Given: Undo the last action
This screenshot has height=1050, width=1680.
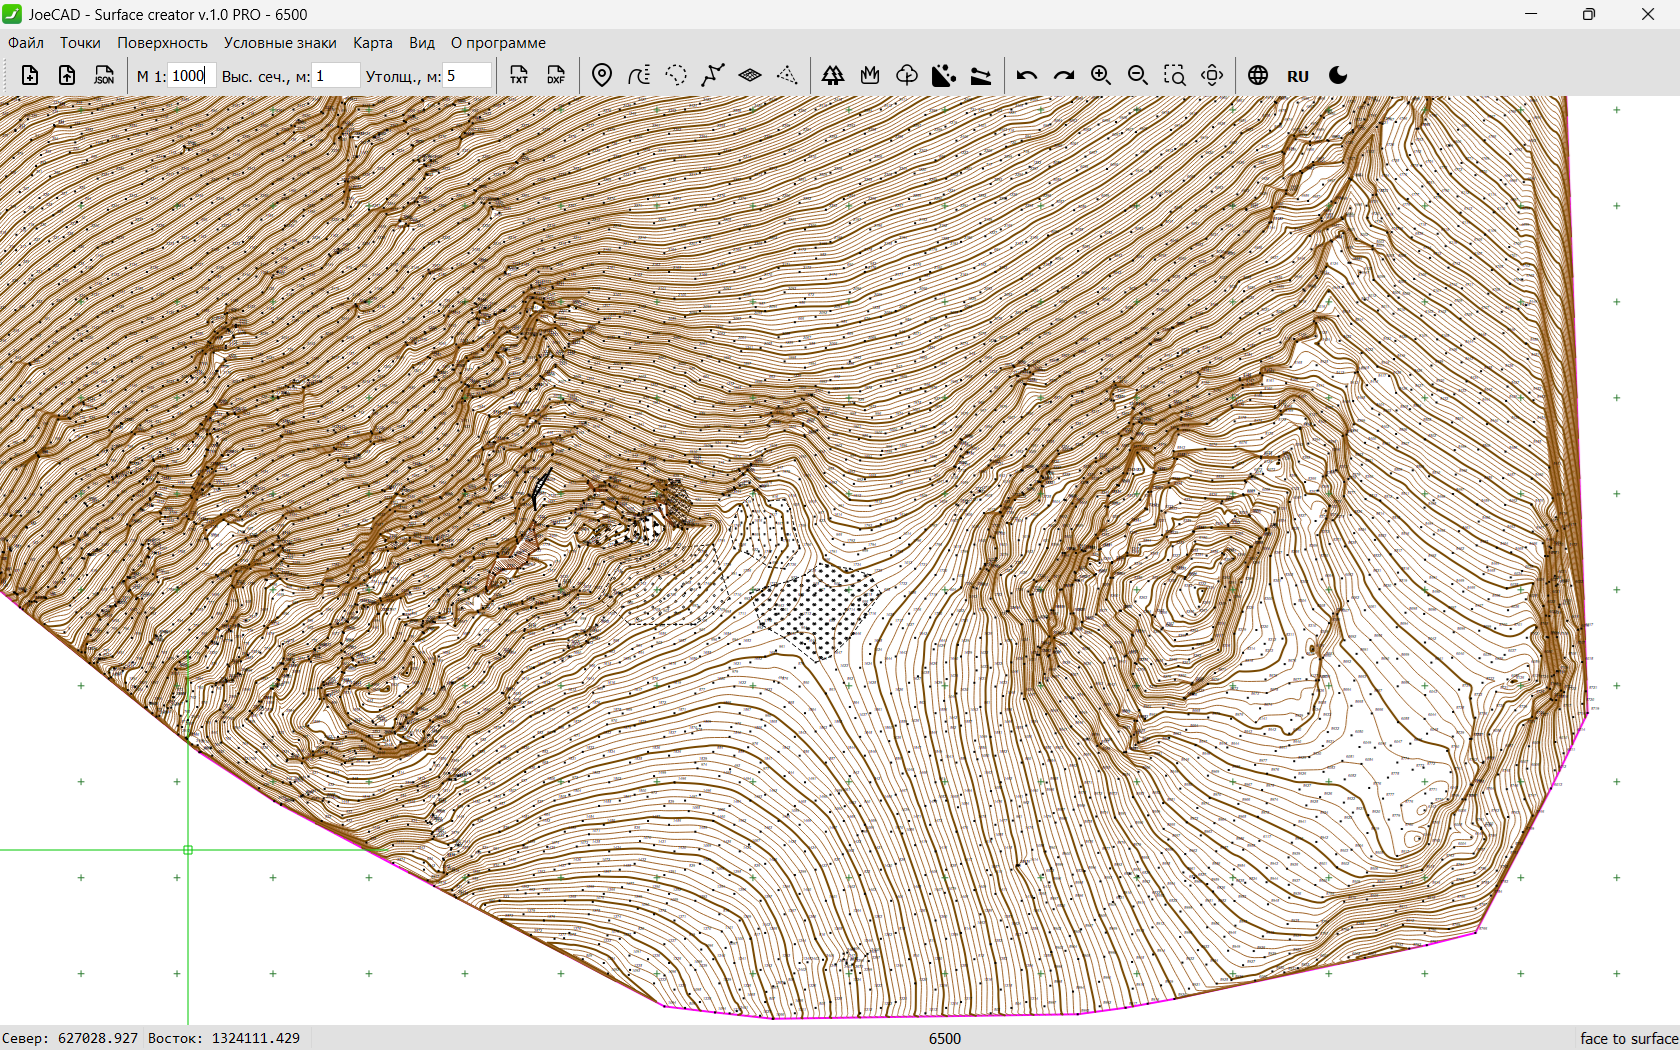Looking at the screenshot, I should click(x=1027, y=75).
